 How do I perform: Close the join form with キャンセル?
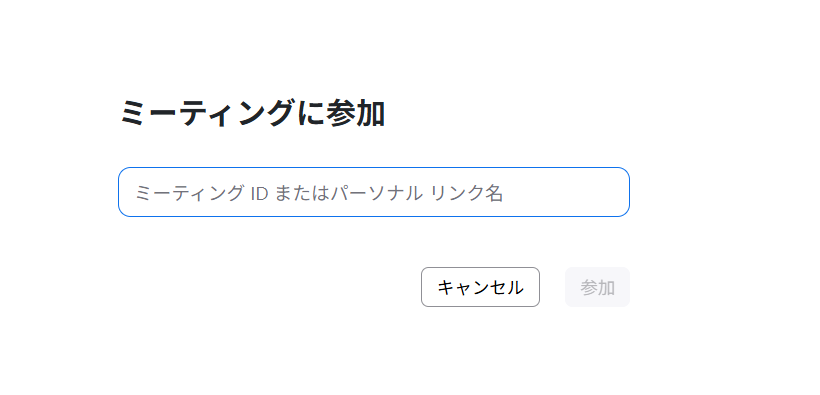(x=480, y=287)
